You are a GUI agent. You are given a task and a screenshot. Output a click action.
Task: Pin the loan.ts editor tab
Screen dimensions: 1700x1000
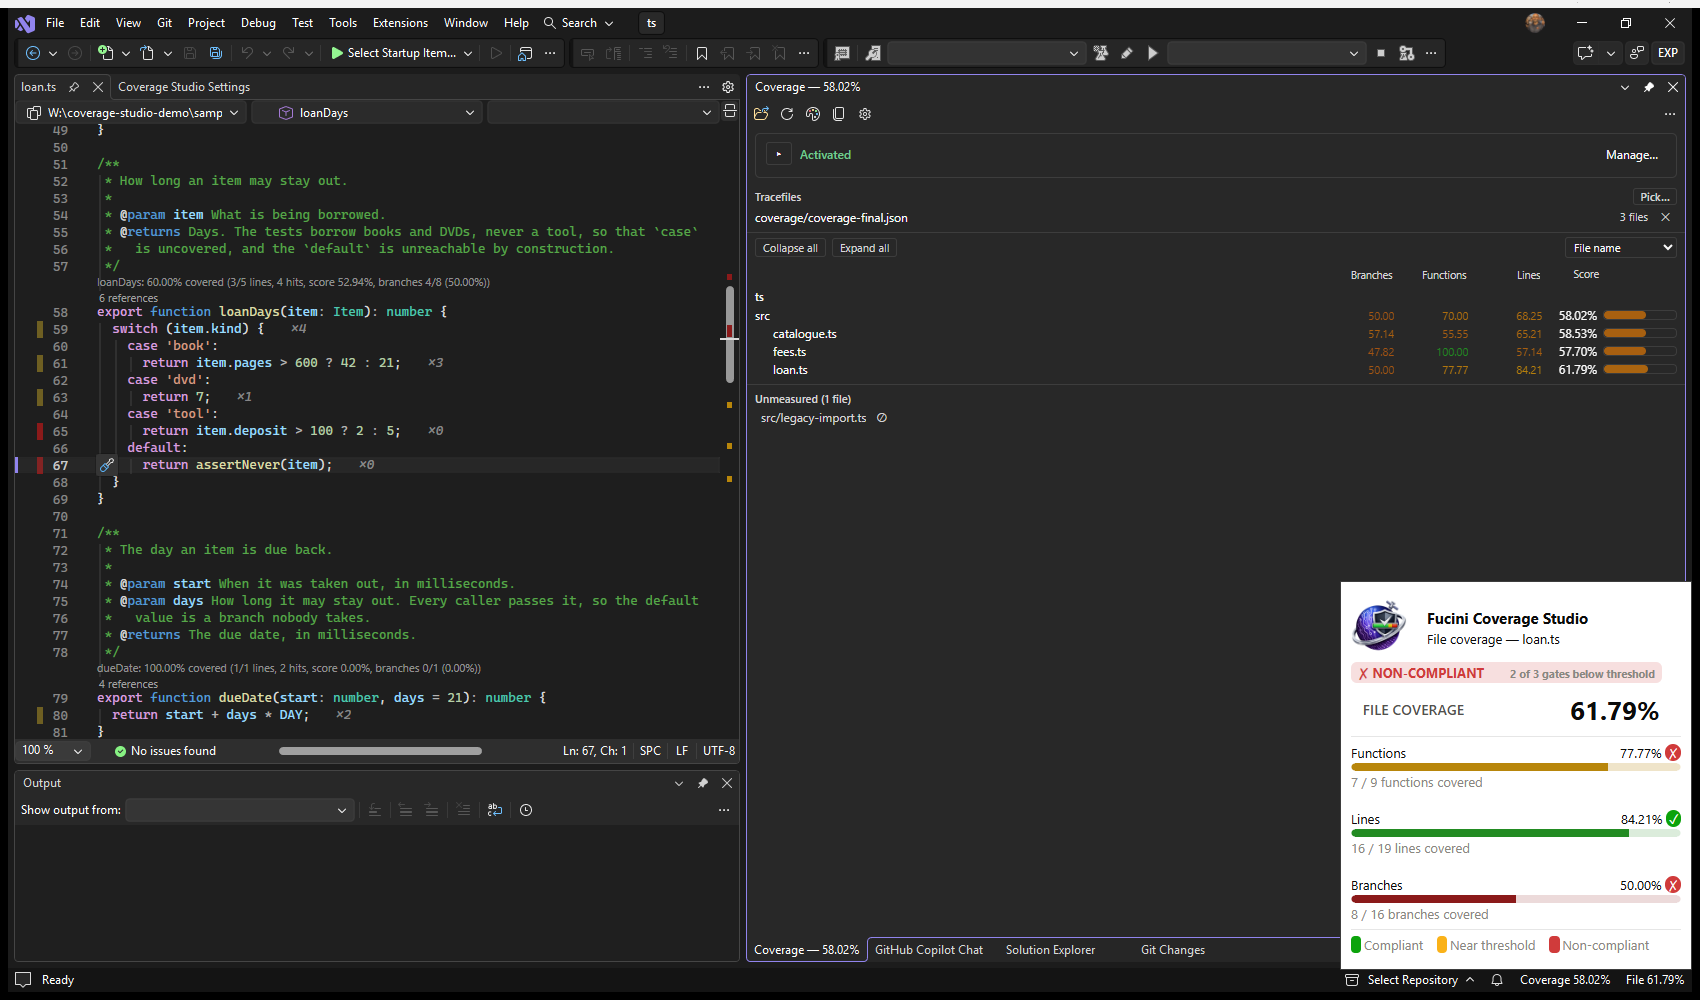coord(73,87)
